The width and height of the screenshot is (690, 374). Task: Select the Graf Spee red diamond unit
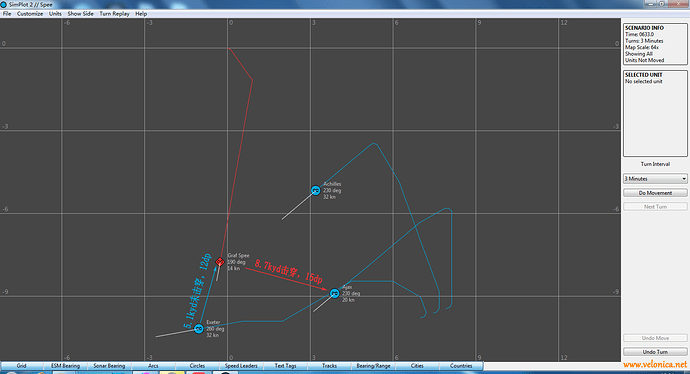[x=220, y=262]
